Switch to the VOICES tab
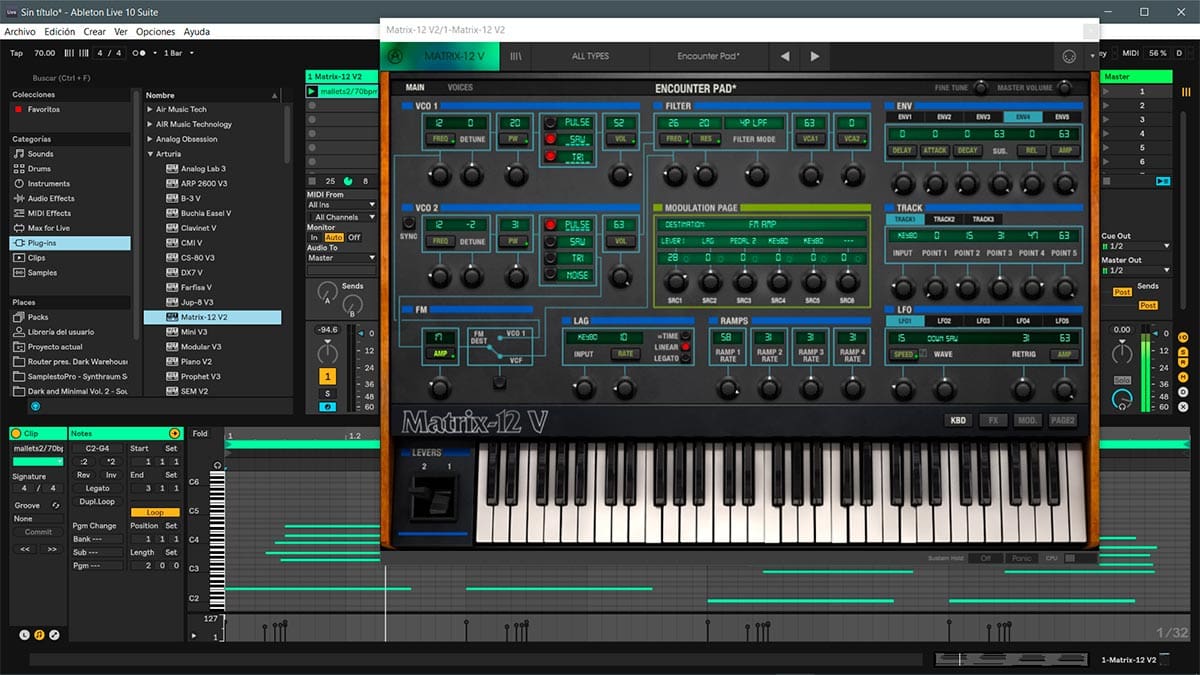 [460, 88]
